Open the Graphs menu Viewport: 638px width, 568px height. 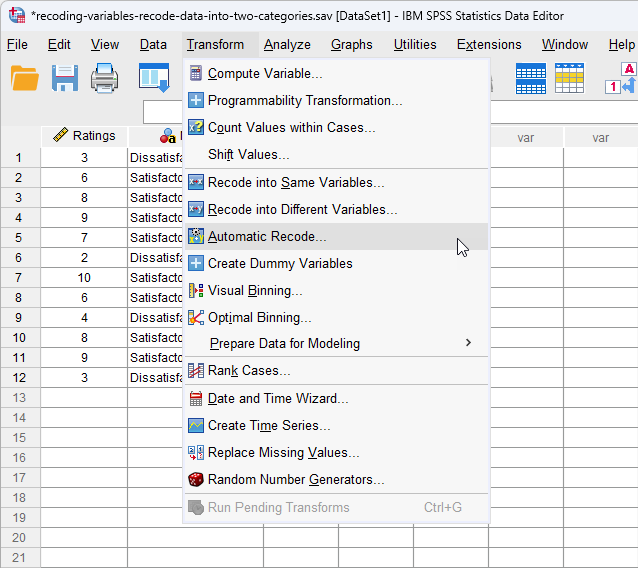click(x=352, y=44)
